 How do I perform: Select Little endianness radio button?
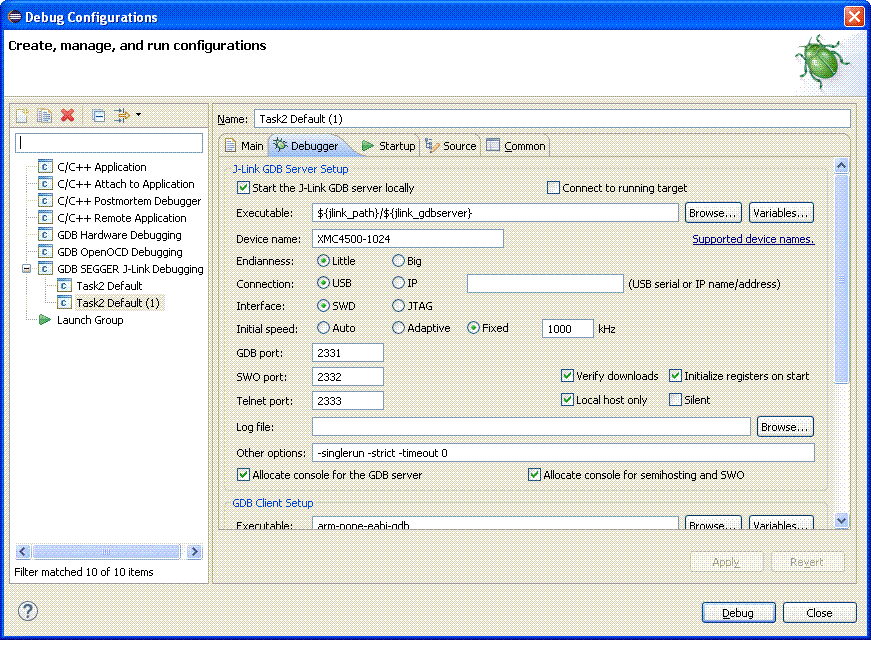click(323, 260)
